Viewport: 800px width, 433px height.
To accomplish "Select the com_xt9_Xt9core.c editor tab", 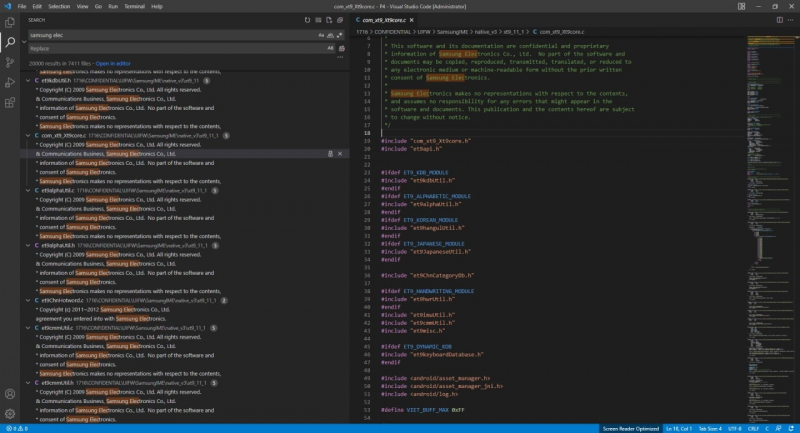I will [x=384, y=19].
